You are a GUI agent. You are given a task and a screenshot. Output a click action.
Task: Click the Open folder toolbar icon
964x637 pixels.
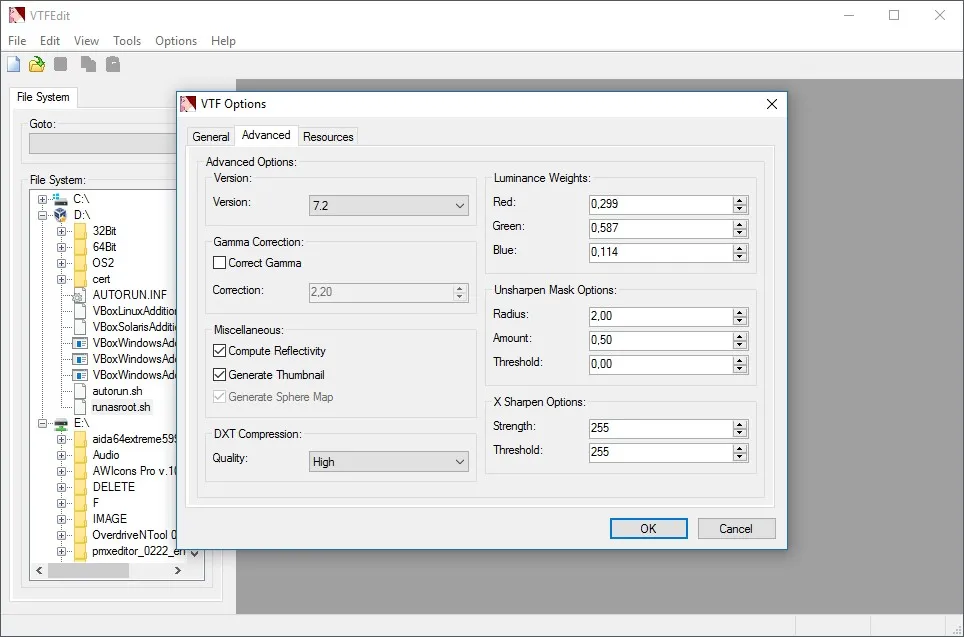[37, 64]
